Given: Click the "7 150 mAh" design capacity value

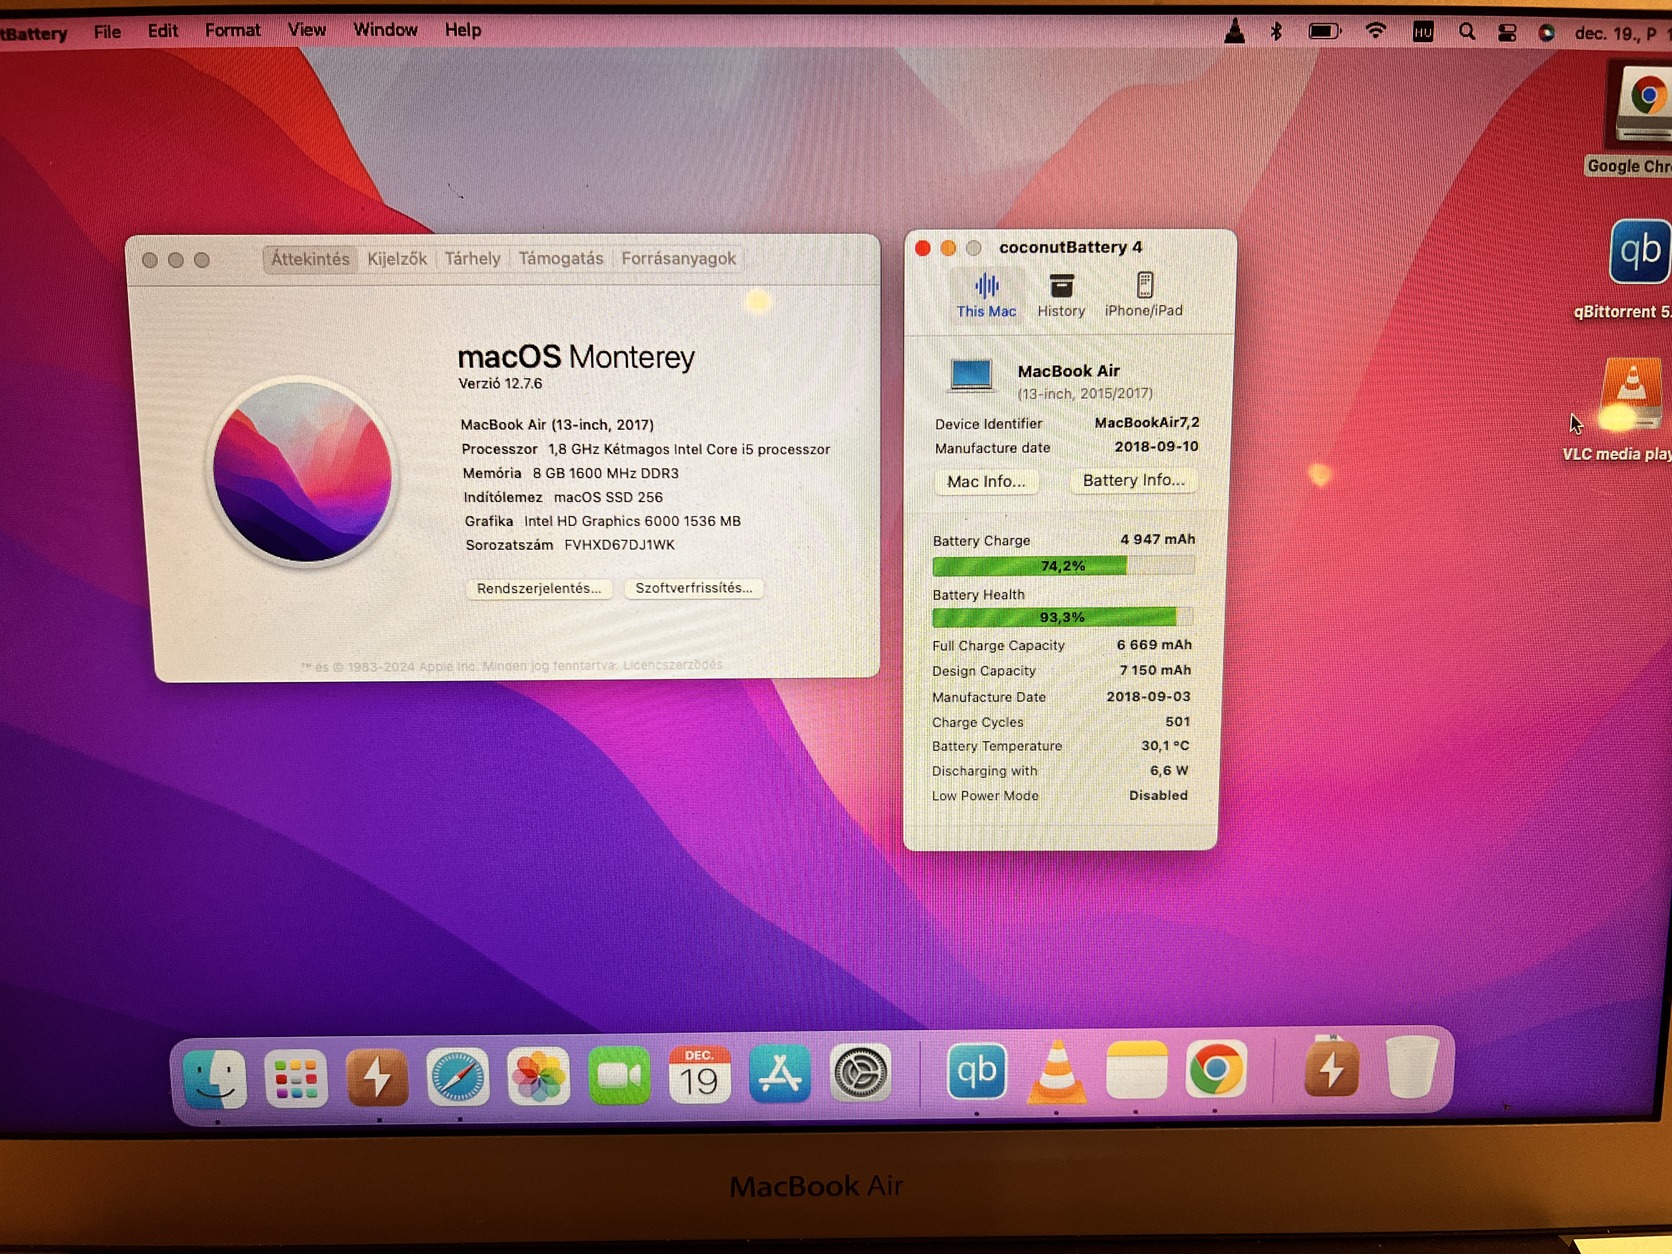Looking at the screenshot, I should point(1155,670).
